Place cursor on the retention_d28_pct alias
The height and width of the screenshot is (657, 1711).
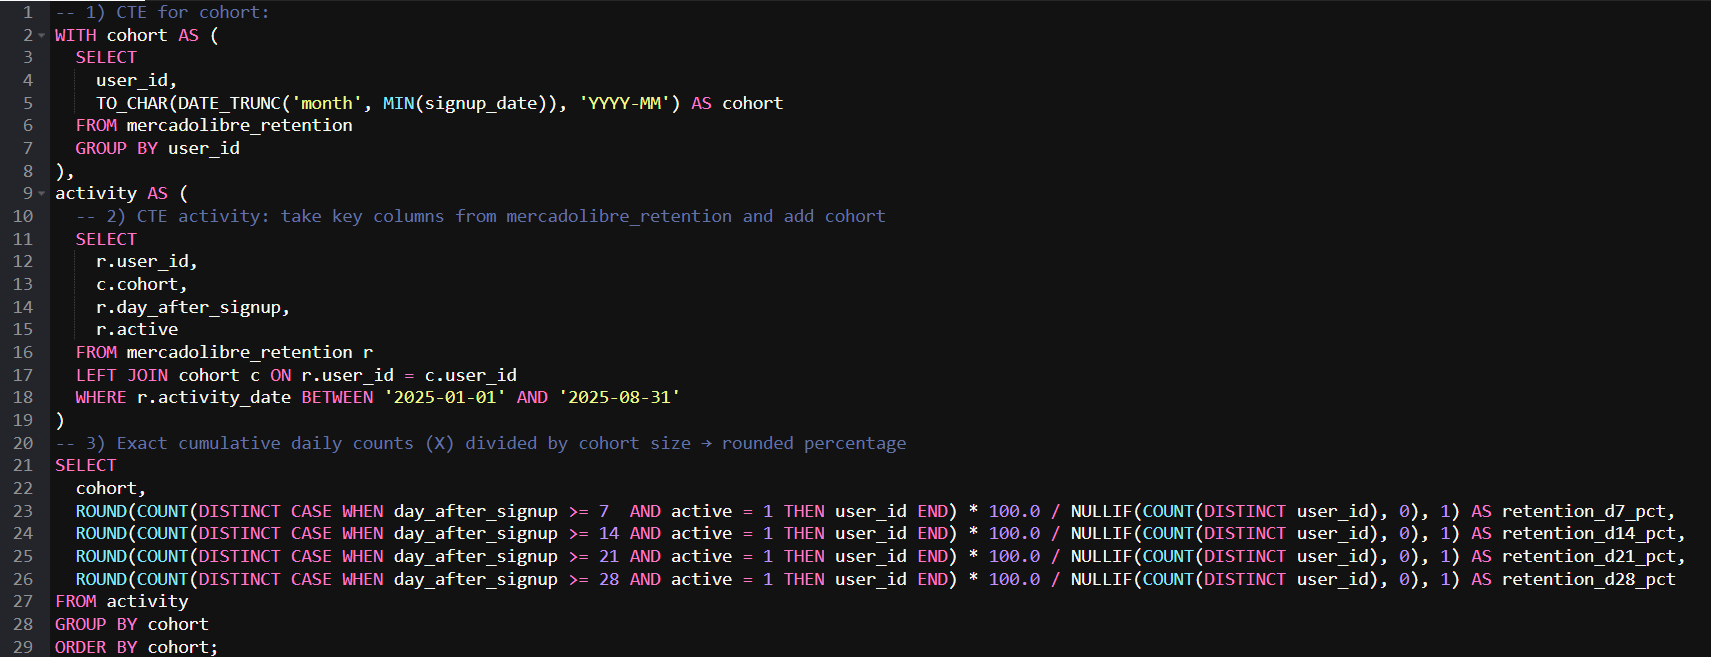1588,579
